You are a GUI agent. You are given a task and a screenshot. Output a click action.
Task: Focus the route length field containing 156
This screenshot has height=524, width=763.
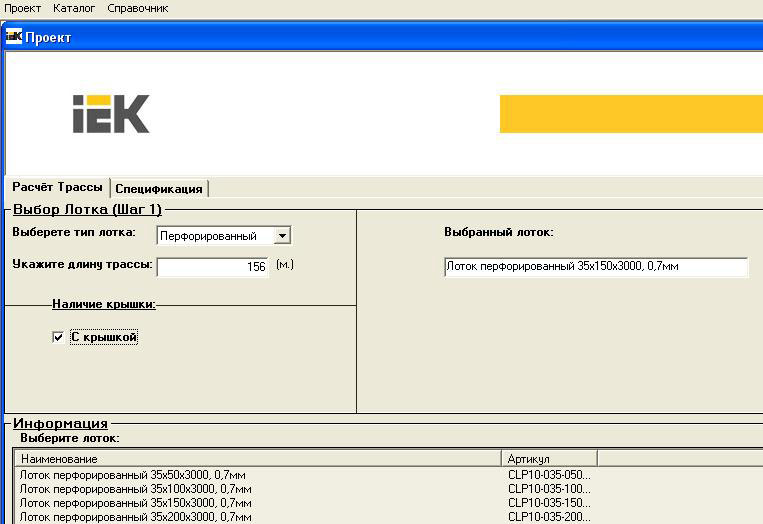pos(213,267)
